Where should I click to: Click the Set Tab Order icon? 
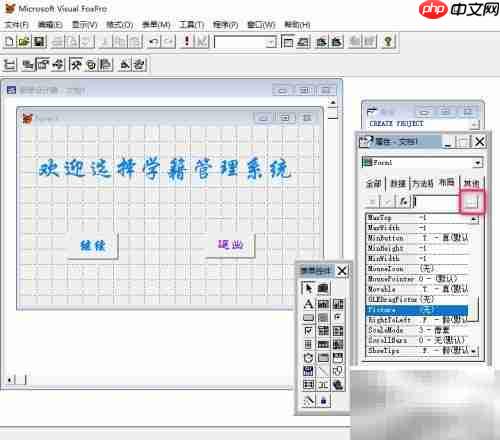[10, 65]
